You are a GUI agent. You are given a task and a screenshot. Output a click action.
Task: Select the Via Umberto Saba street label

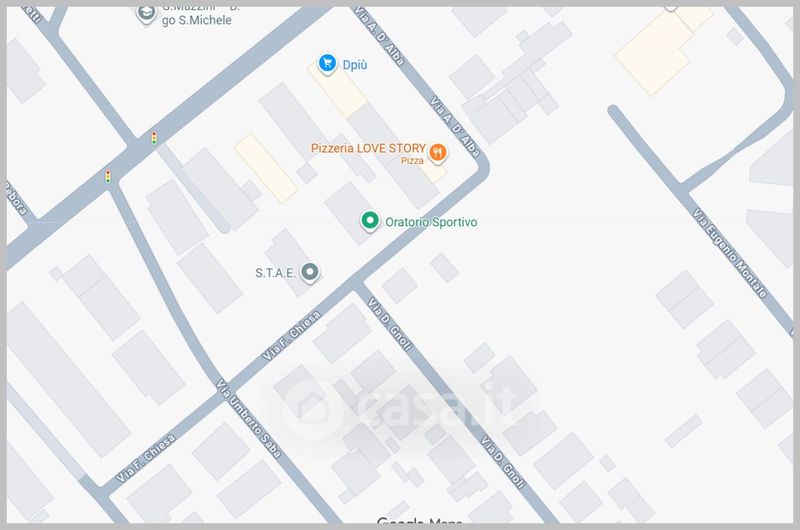[248, 418]
